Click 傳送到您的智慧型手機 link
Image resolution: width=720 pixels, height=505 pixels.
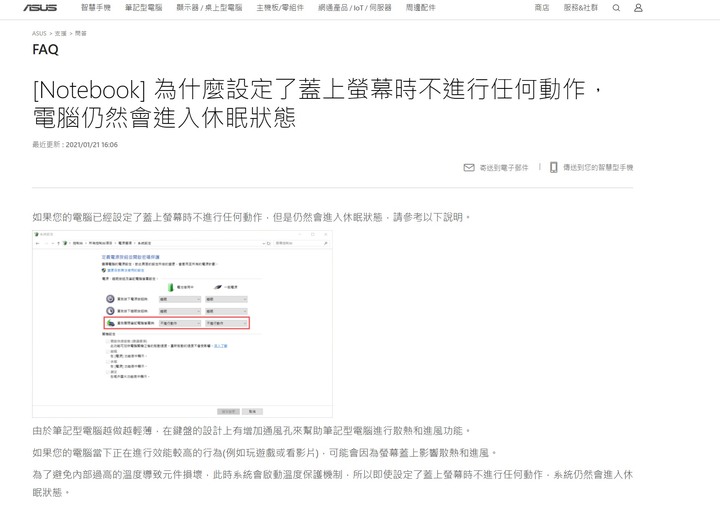point(598,168)
